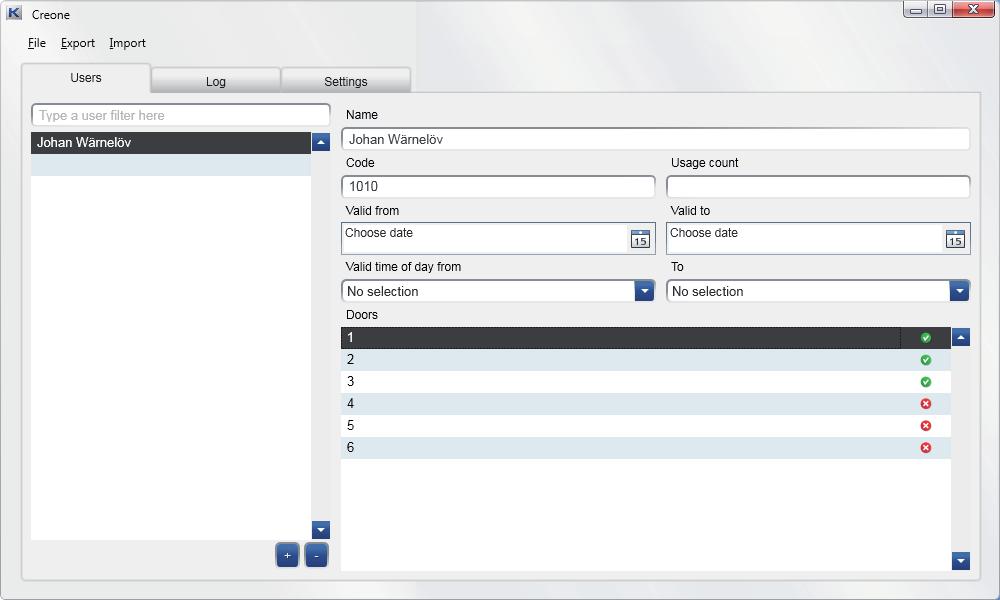Select door 5 row in Doors list

point(645,426)
